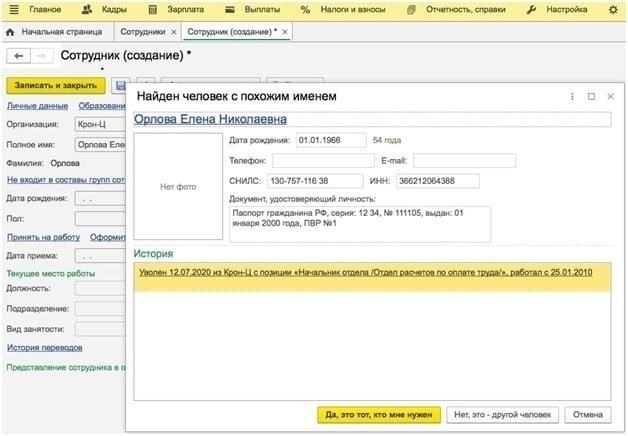Open the dismissal history record link

point(364,272)
